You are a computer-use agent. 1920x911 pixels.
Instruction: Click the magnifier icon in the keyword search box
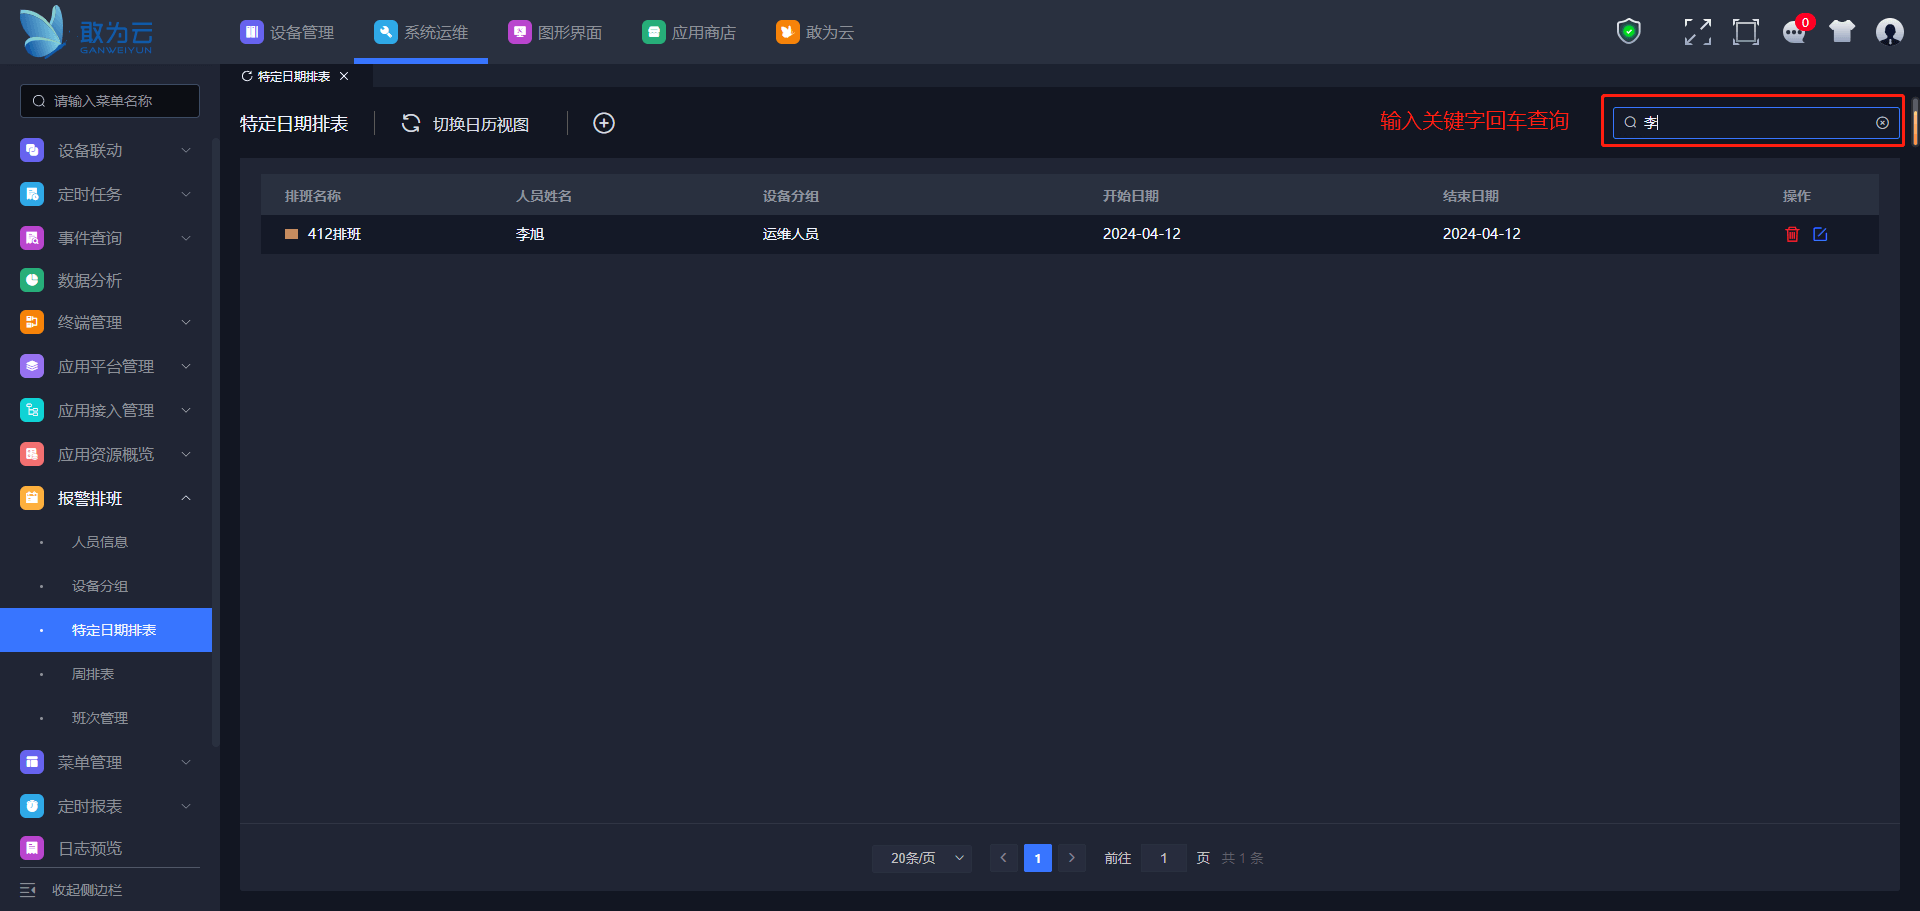coord(1630,123)
